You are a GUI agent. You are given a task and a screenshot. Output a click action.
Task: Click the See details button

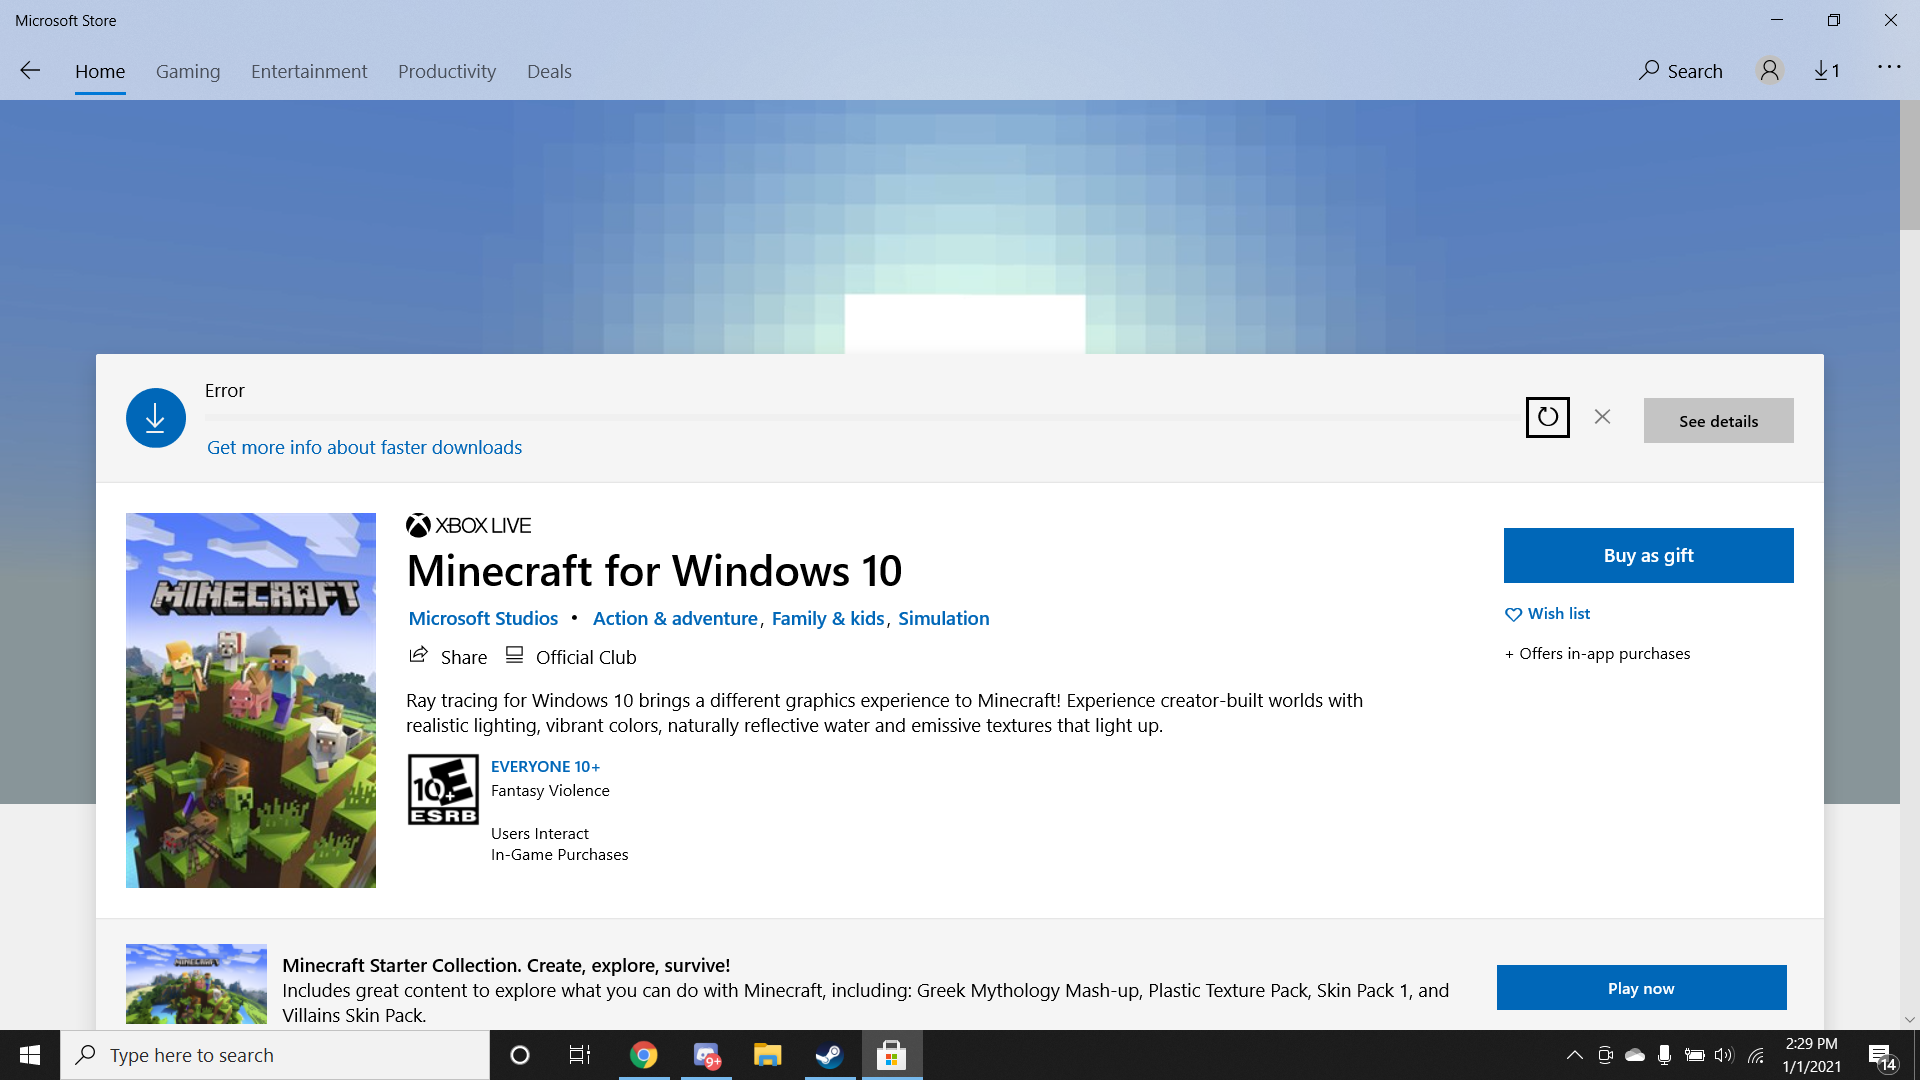tap(1719, 421)
